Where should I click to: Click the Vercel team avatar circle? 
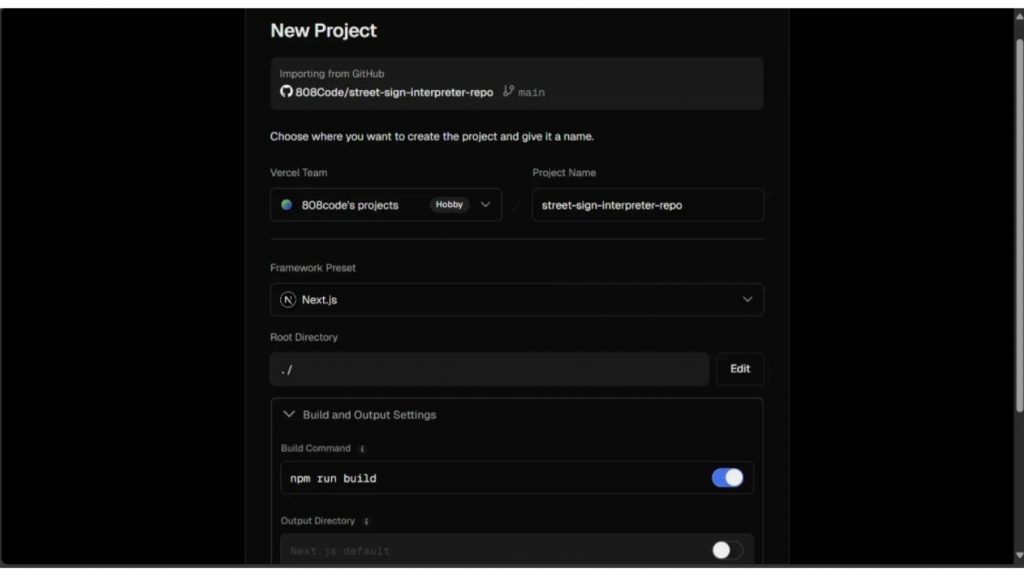pyautogui.click(x=287, y=205)
